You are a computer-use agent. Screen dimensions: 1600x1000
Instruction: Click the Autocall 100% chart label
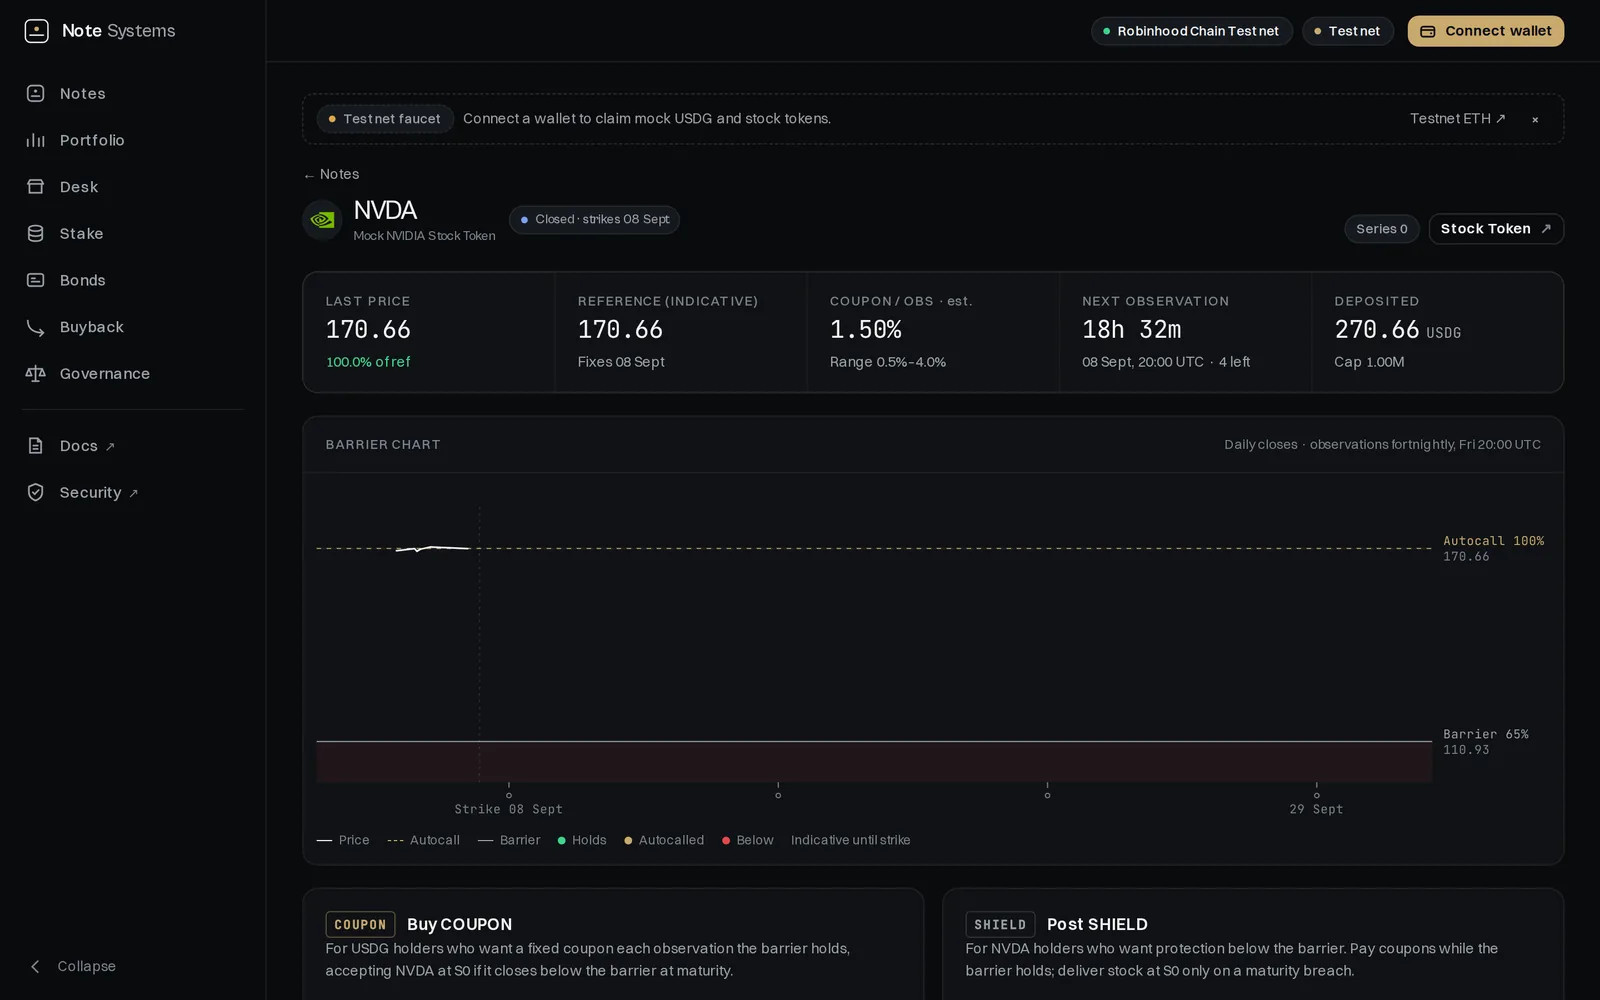[1493, 541]
